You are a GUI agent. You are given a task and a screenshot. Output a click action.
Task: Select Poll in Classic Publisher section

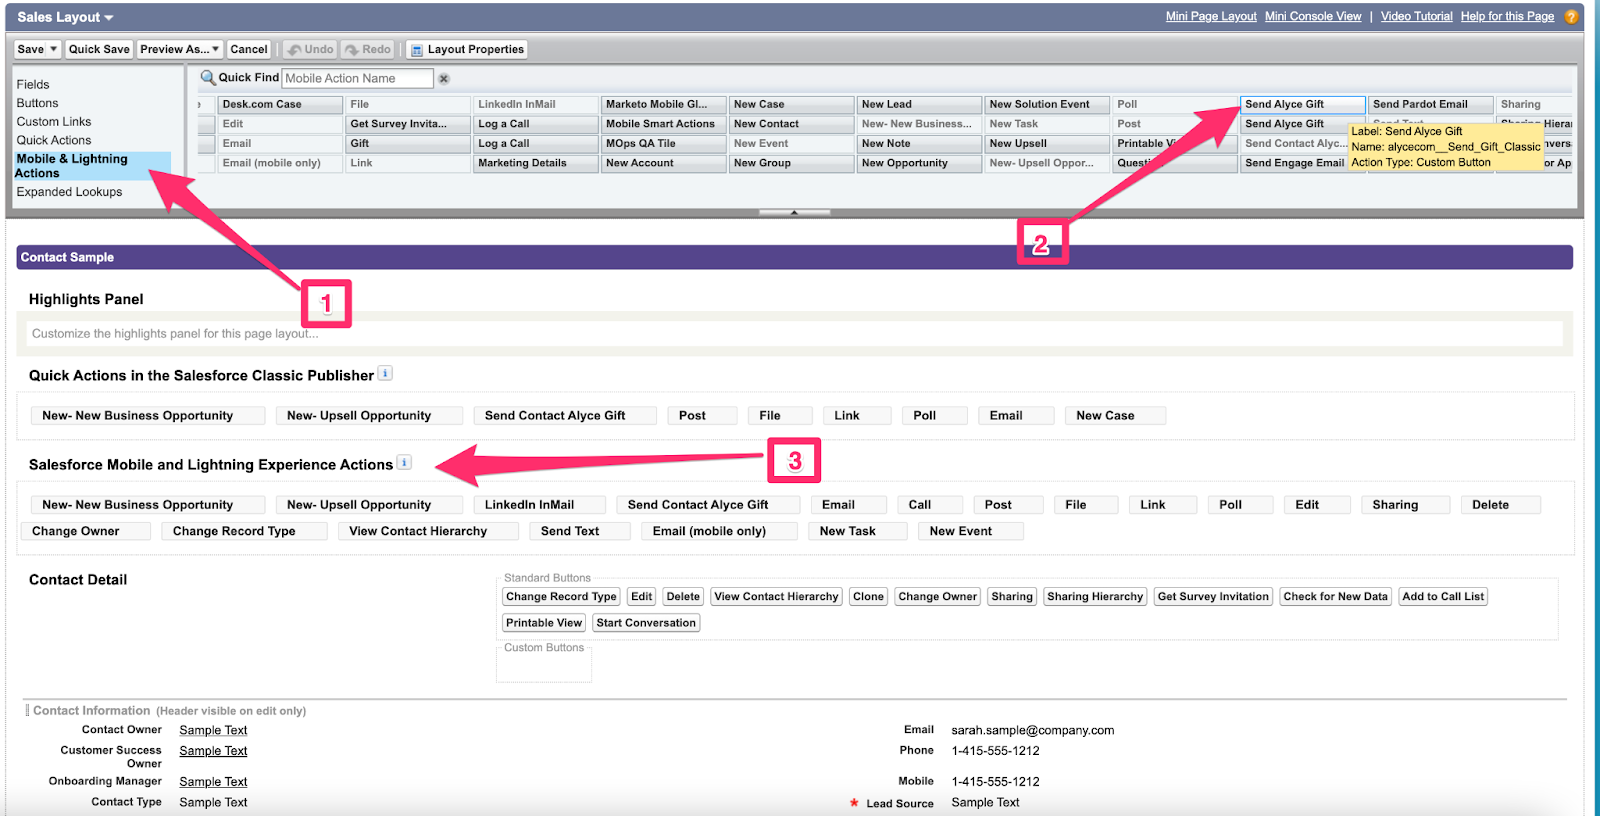(934, 416)
